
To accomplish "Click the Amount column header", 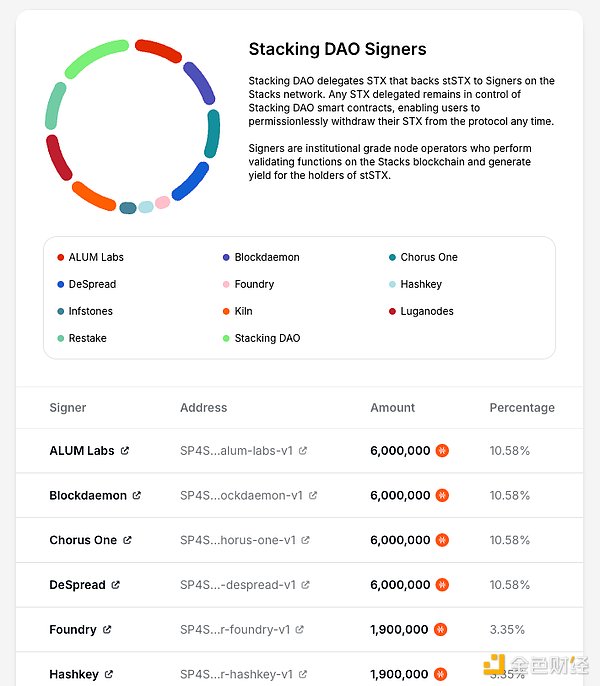I will point(392,408).
